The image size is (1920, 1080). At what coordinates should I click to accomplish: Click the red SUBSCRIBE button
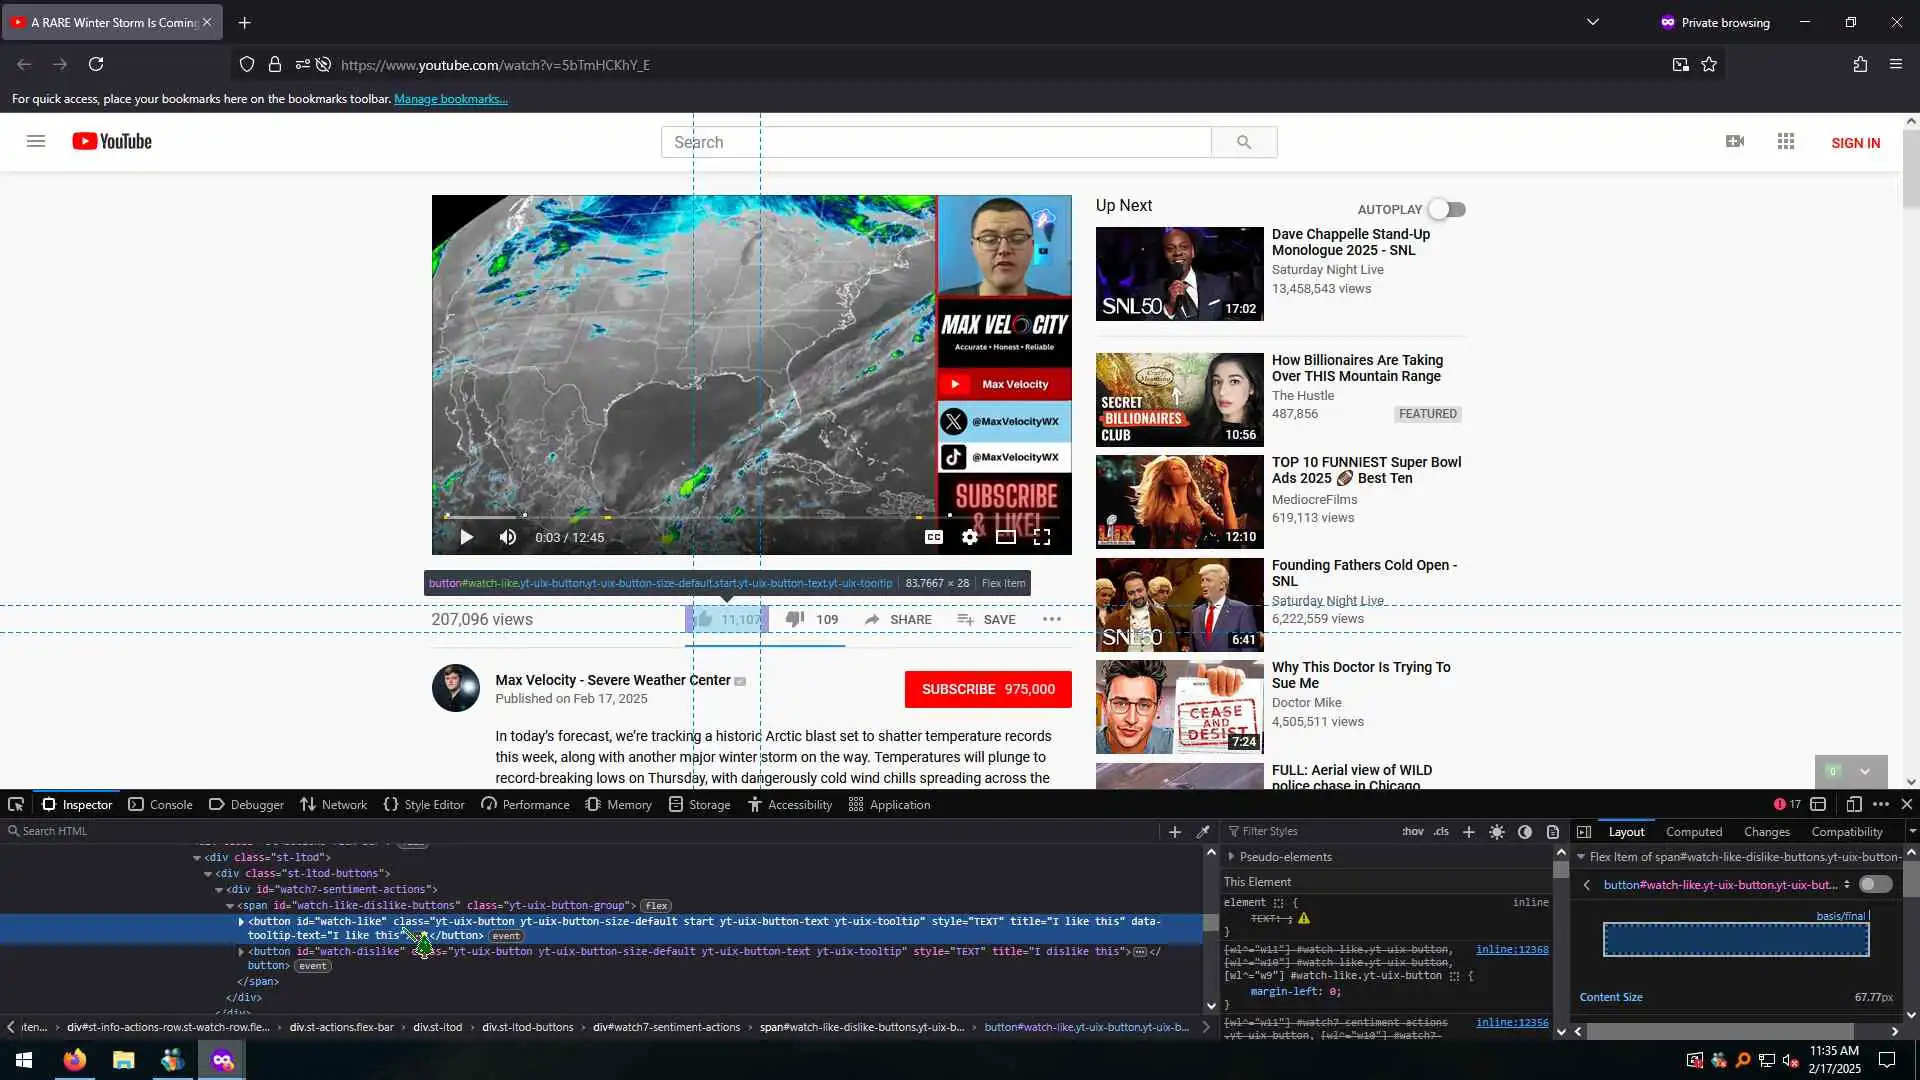pyautogui.click(x=987, y=690)
